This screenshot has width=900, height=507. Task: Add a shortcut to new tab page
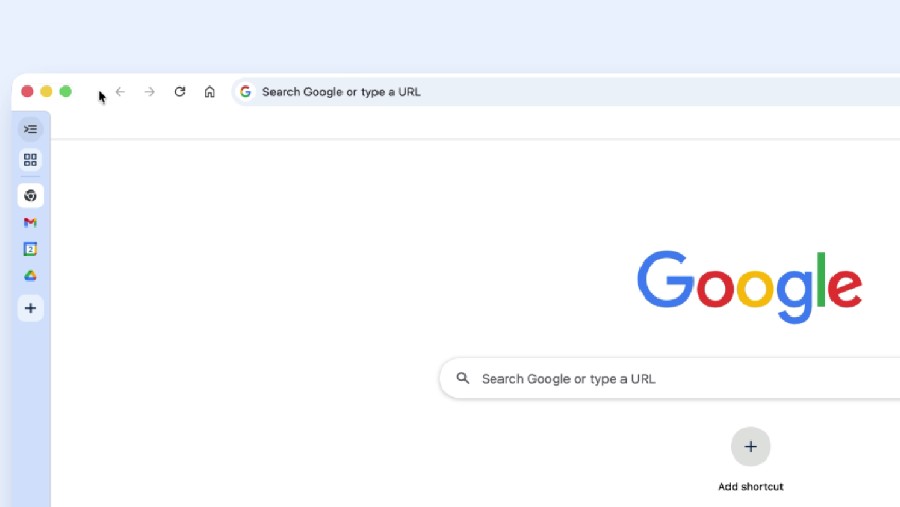pos(750,447)
